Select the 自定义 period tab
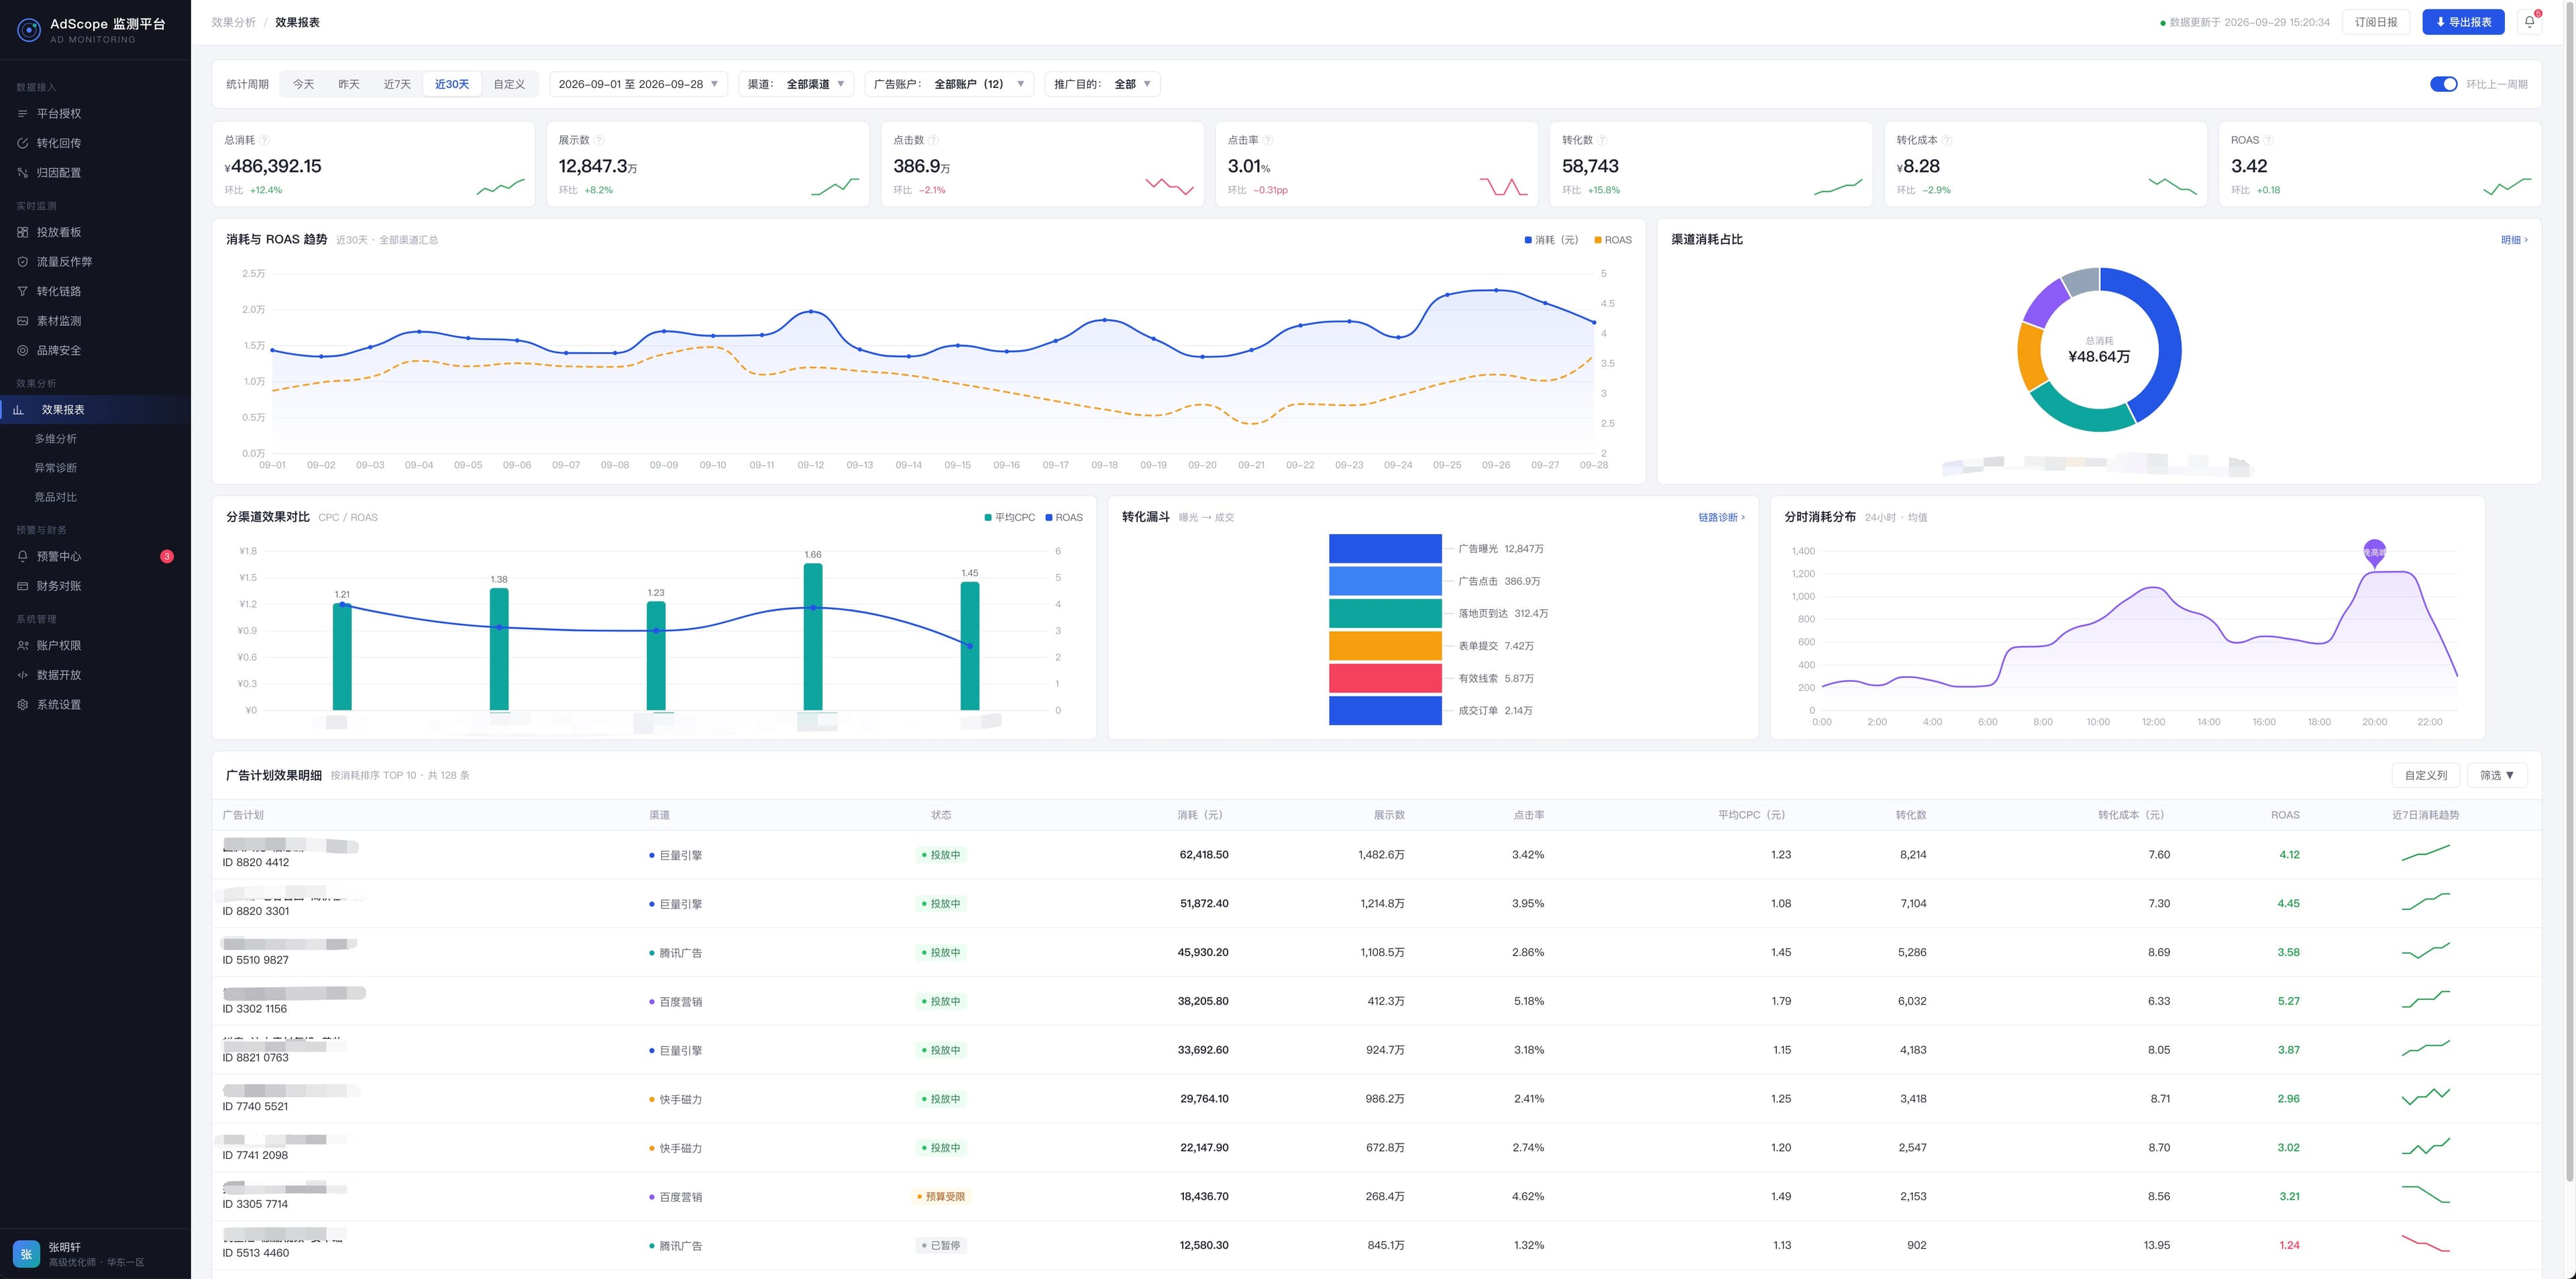The height and width of the screenshot is (1279, 2576). coord(509,84)
